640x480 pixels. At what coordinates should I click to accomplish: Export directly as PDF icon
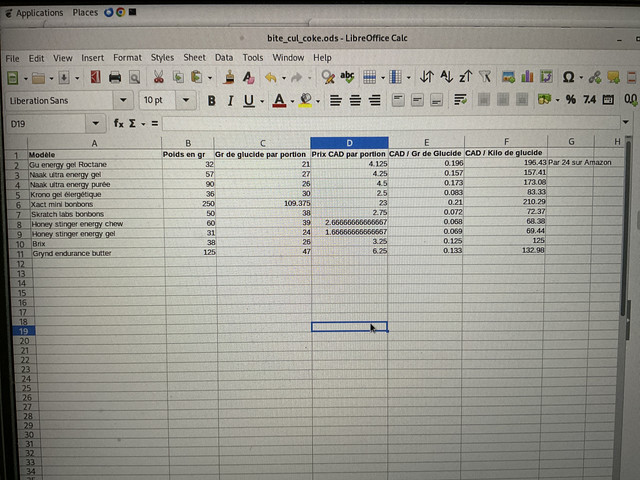click(x=96, y=77)
